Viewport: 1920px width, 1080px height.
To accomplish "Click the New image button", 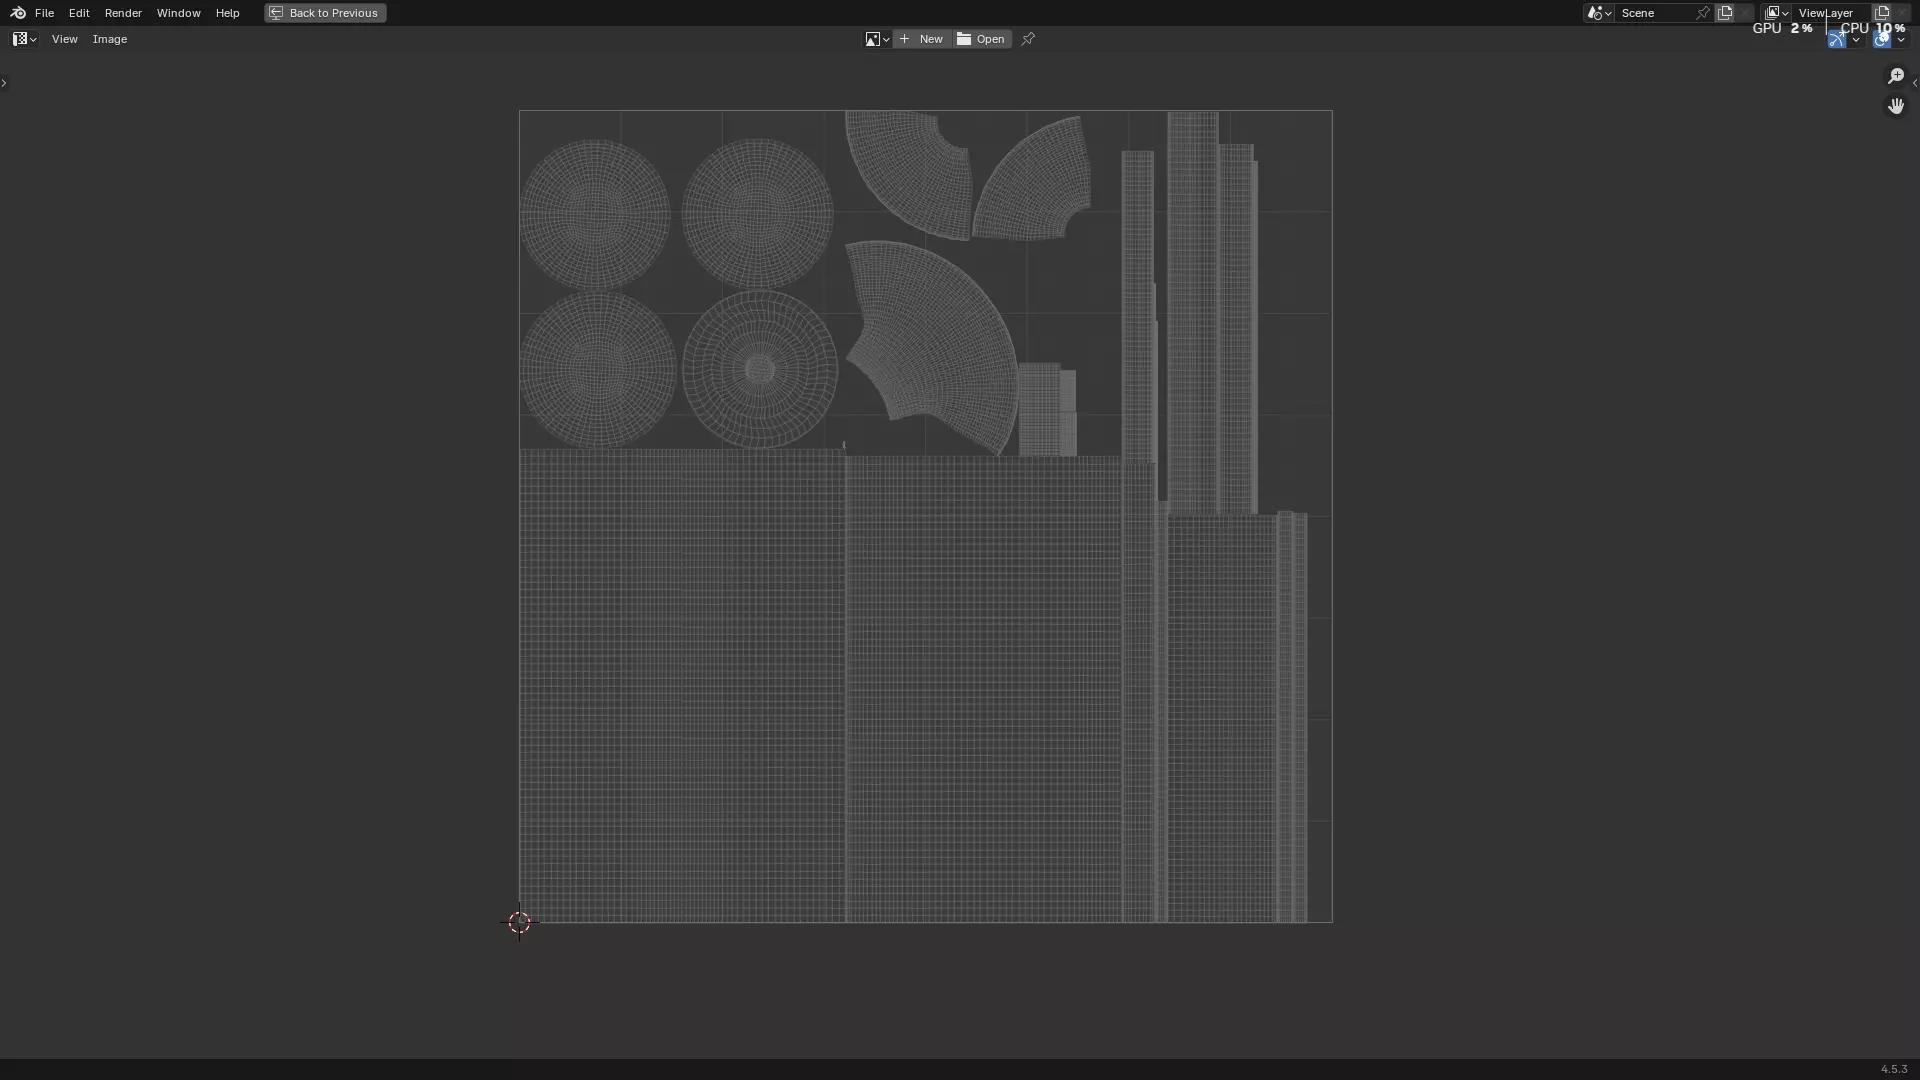I will point(922,39).
